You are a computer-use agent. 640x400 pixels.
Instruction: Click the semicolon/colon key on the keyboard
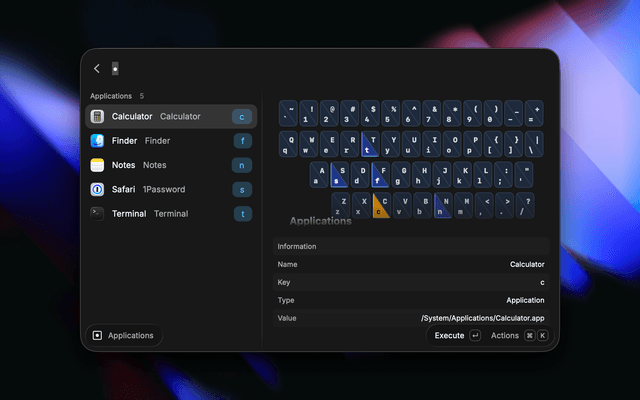pyautogui.click(x=503, y=175)
